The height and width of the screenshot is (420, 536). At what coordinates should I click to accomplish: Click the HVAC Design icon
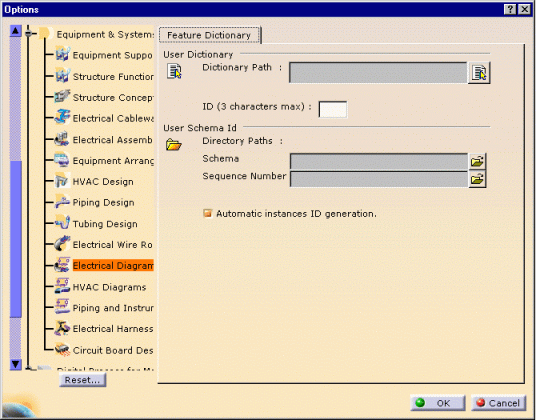pyautogui.click(x=63, y=181)
